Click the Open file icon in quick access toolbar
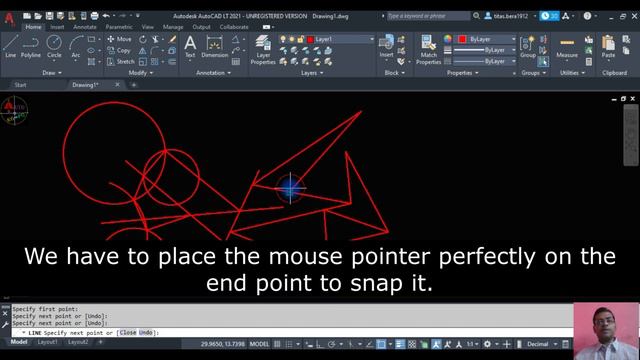 tap(38, 16)
